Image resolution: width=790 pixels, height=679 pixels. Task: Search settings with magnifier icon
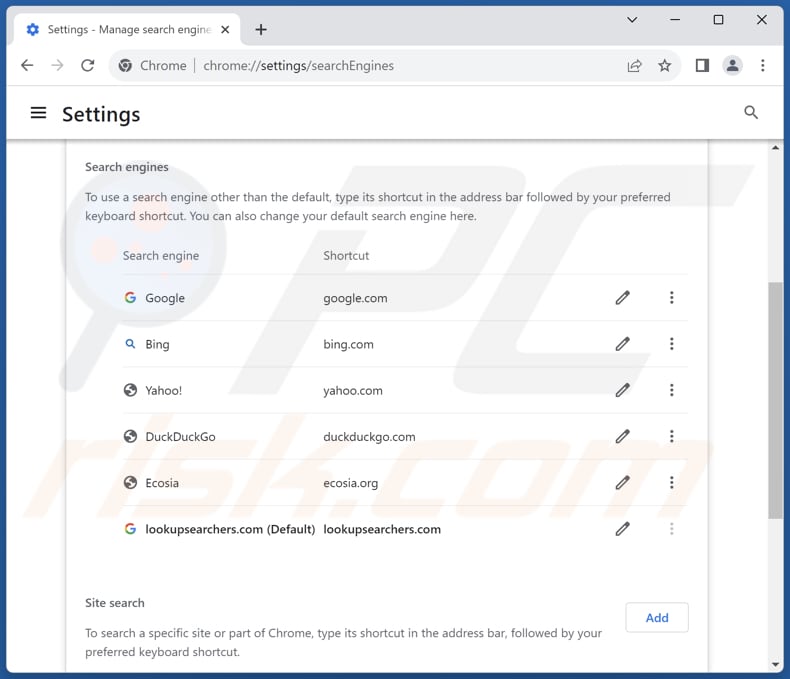pyautogui.click(x=751, y=113)
